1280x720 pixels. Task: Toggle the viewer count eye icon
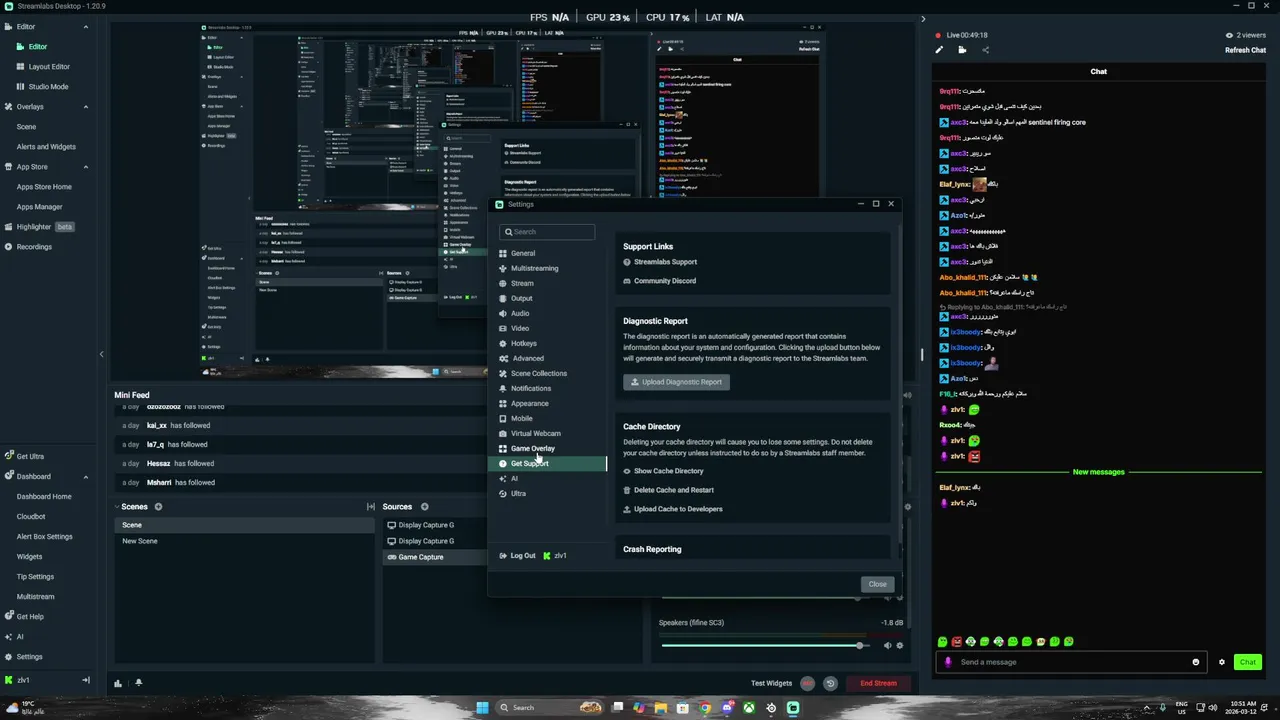(x=1229, y=35)
